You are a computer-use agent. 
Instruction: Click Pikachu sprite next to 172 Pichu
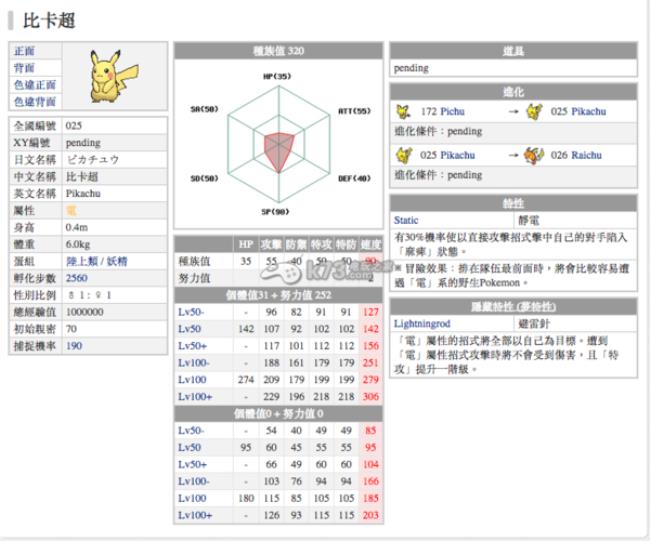pos(534,112)
